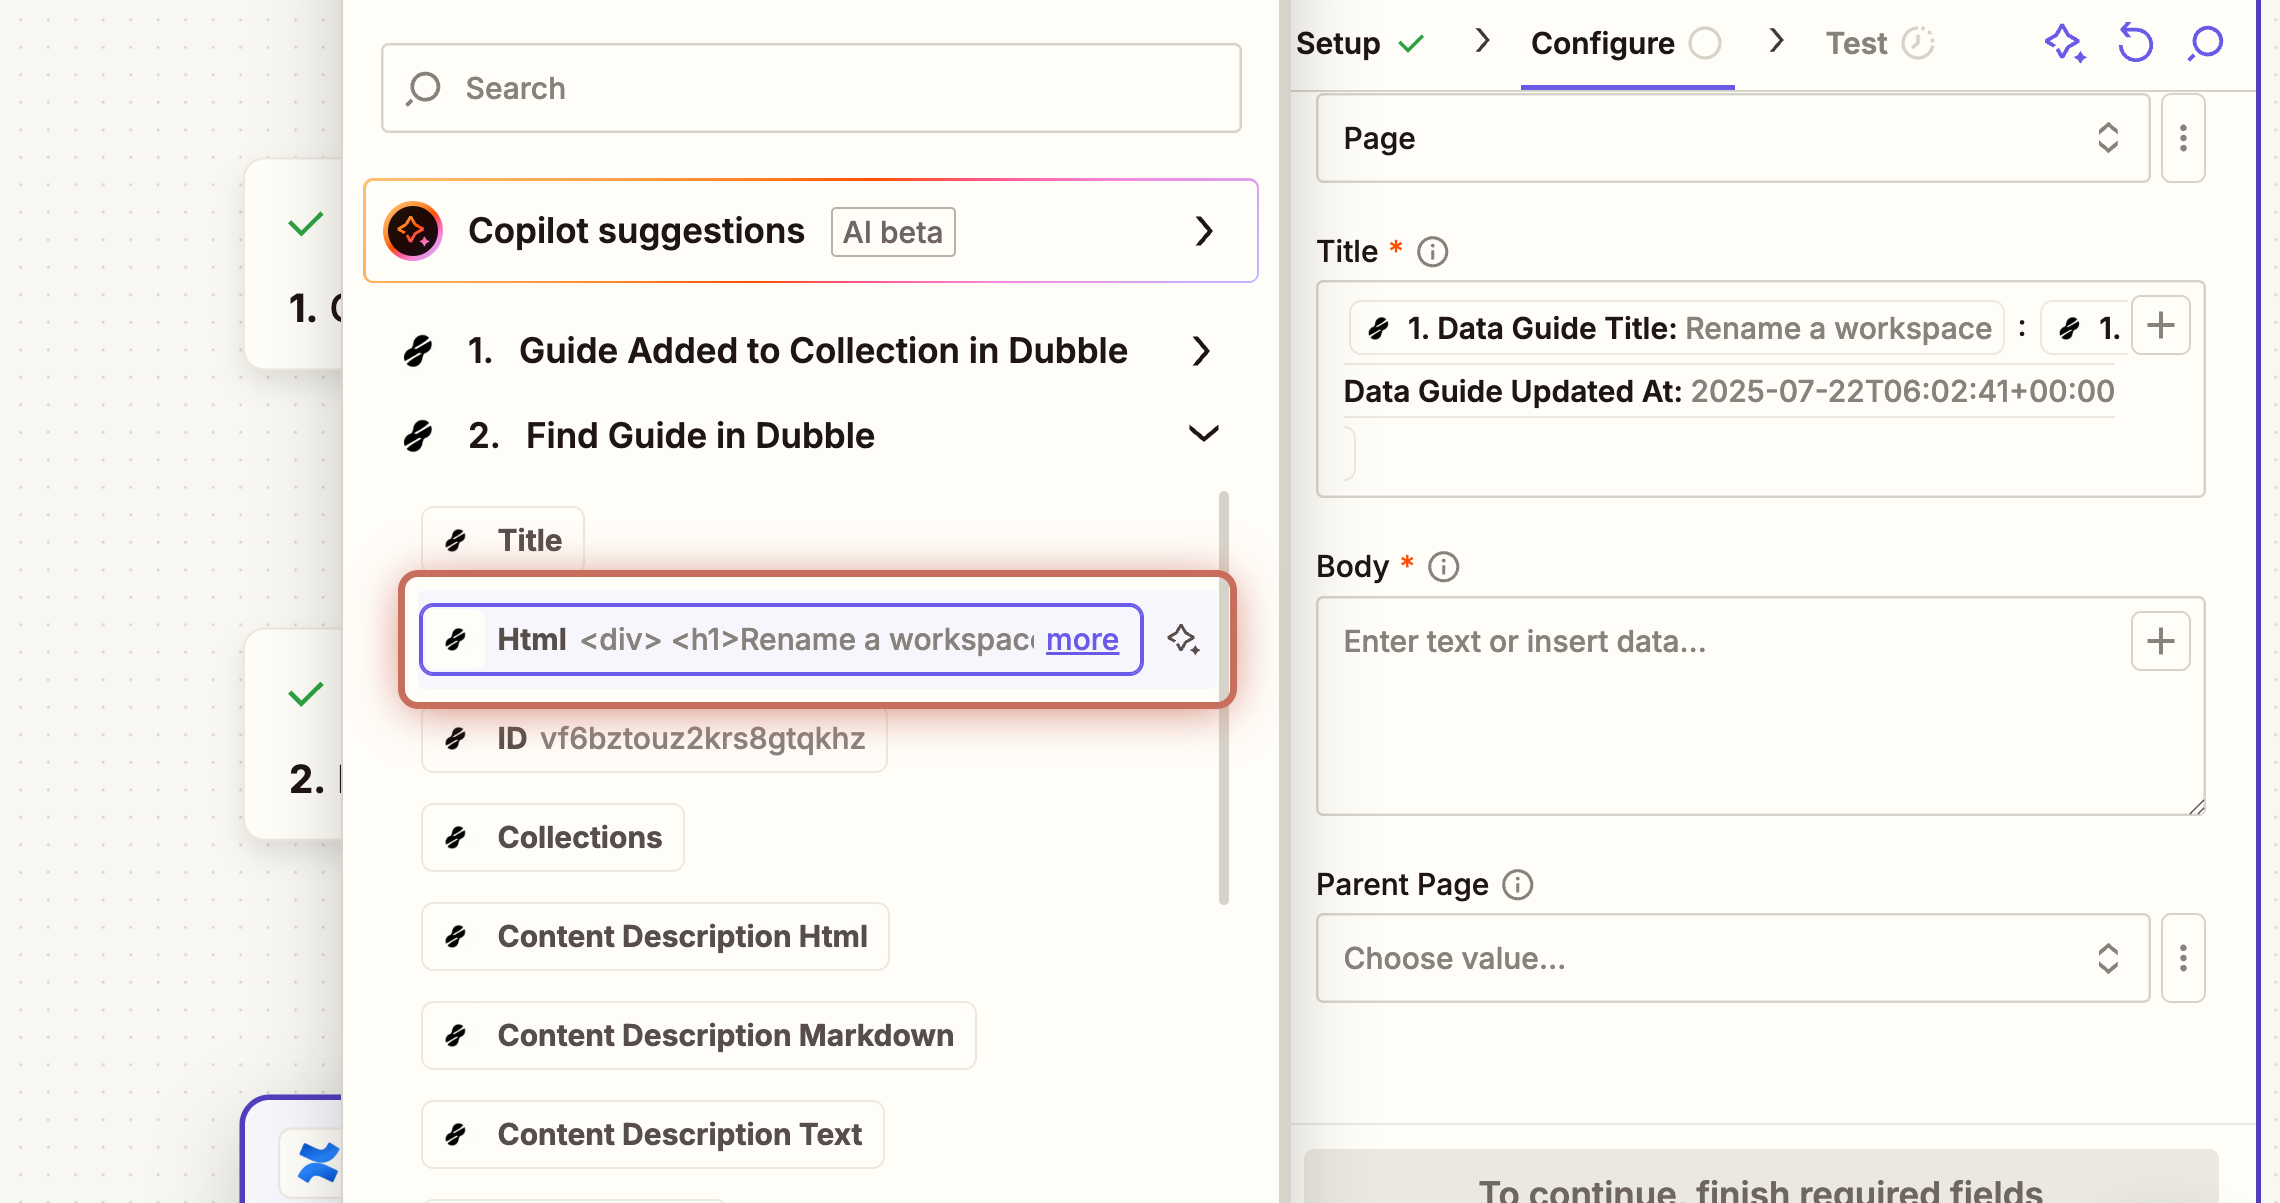Click clock icon next to Test

point(1918,43)
